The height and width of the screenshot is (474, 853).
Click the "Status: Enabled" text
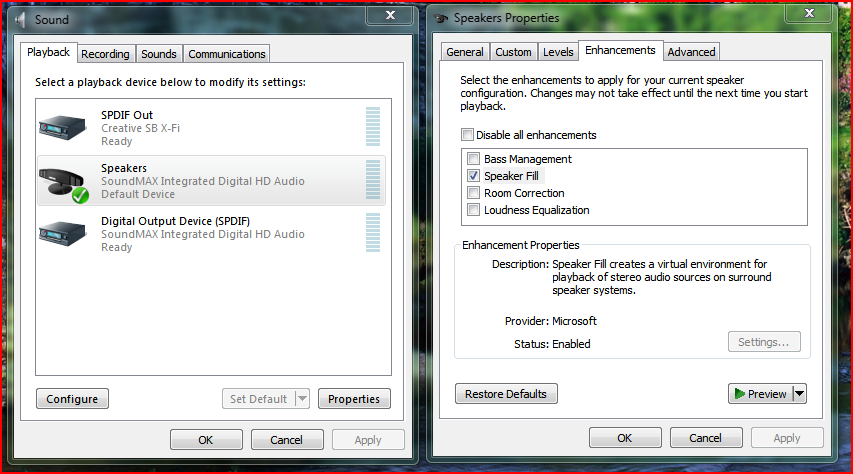(x=552, y=344)
